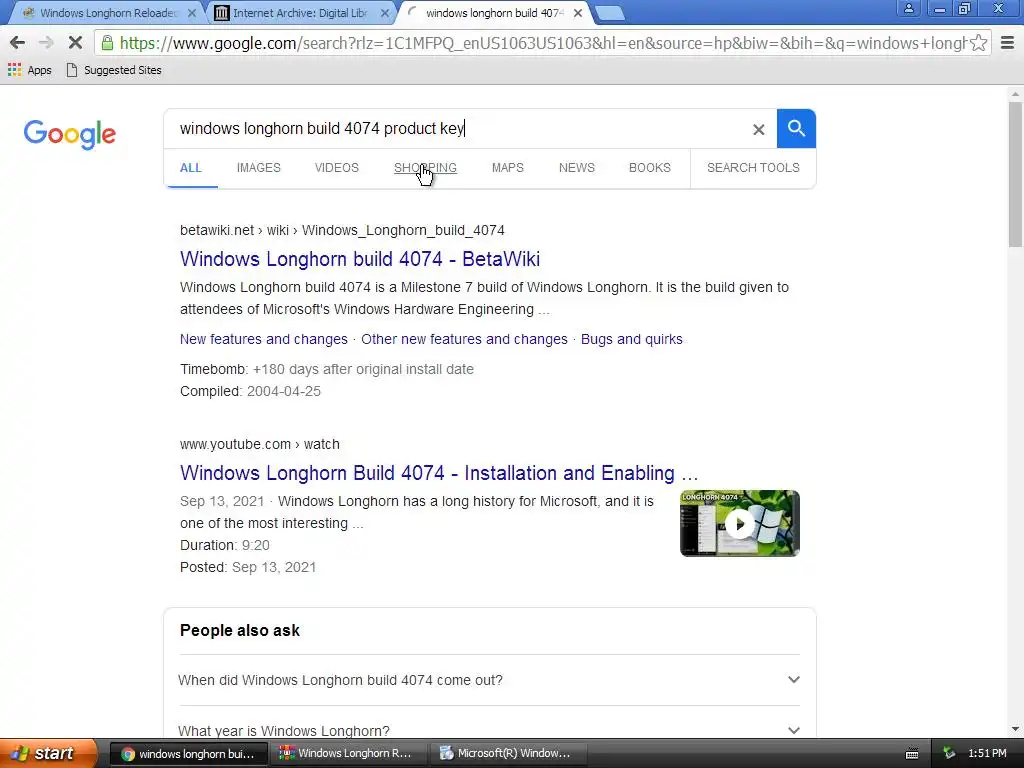
Task: Expand 'When did Windows Longhorn build 4074 come out?'
Action: point(489,680)
